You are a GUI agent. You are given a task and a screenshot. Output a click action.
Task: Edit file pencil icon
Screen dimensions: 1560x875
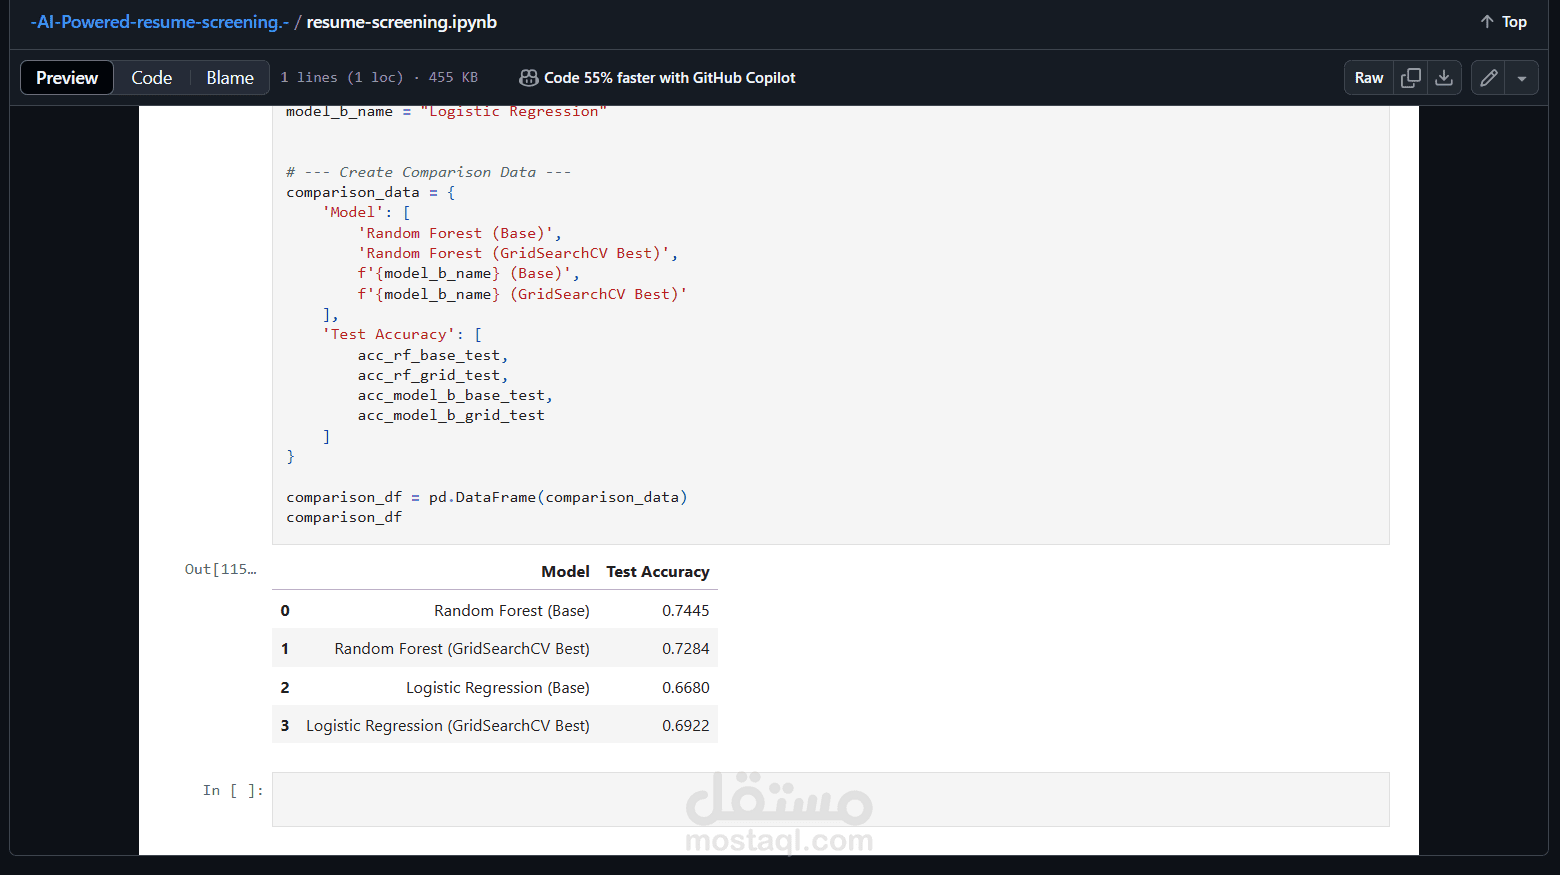[x=1489, y=78]
